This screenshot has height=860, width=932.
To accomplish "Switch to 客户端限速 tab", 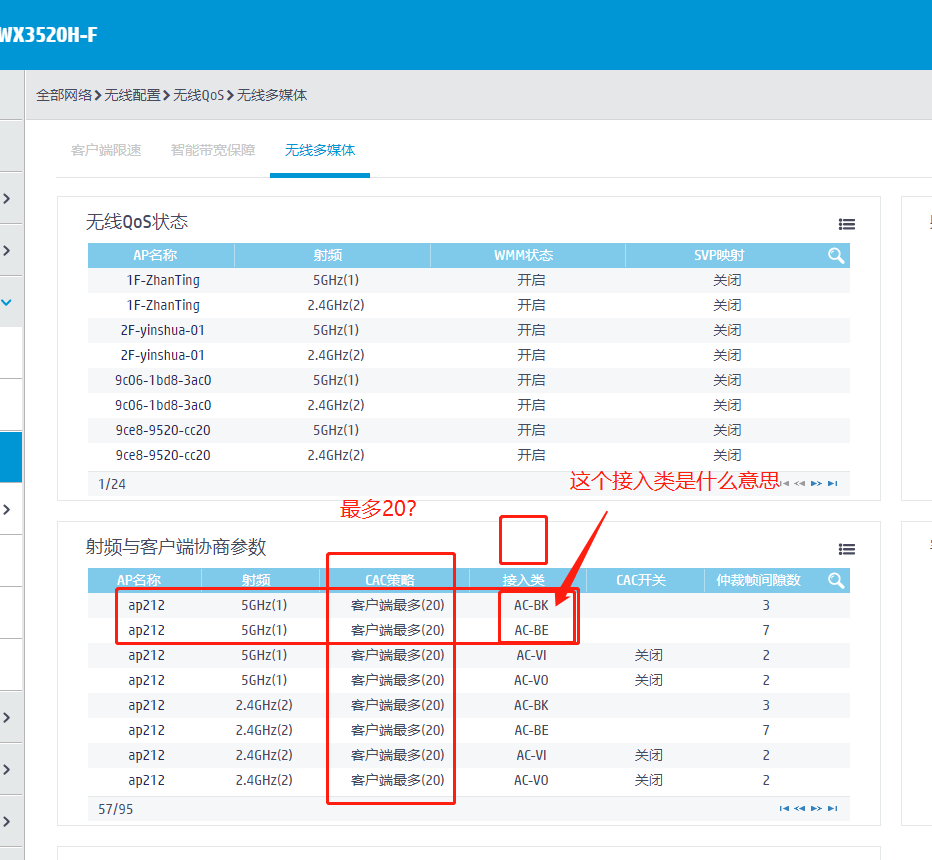I will [x=106, y=150].
